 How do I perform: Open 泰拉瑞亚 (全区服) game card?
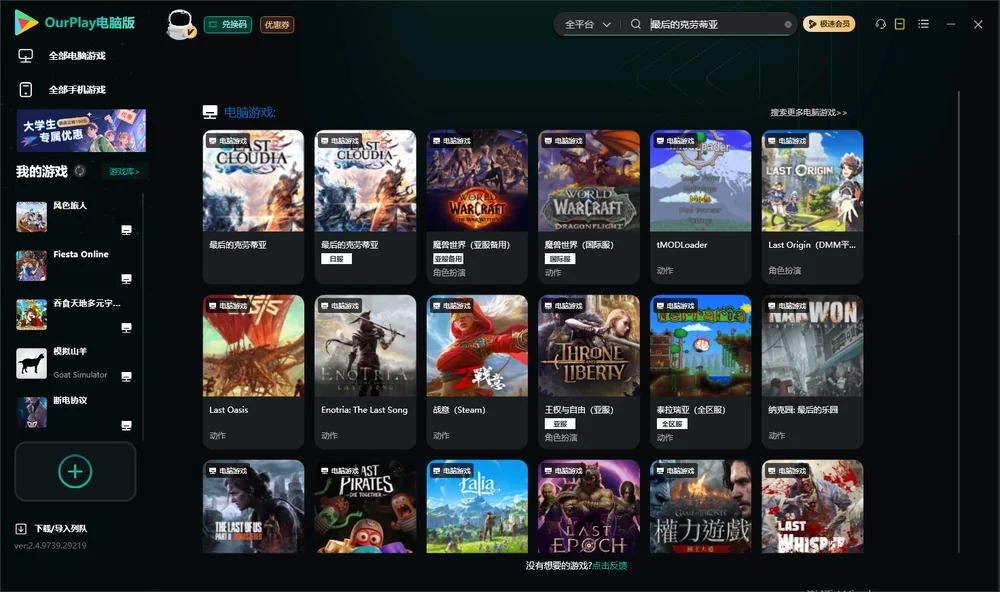point(700,372)
